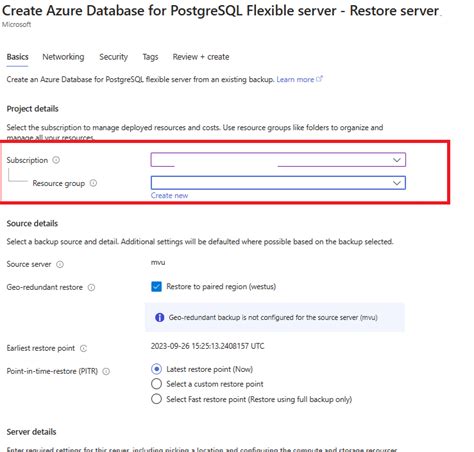Click the blue info icon in geo-redundant backup notice
The image size is (474, 452).
point(160,317)
